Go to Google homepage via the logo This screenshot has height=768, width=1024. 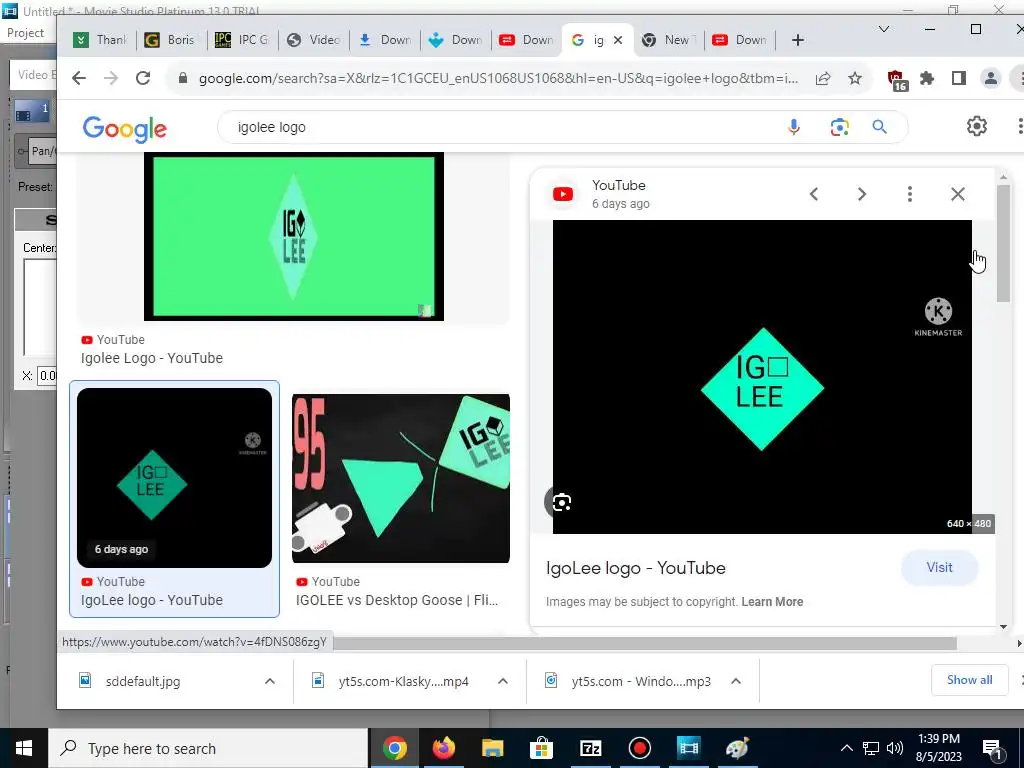(125, 129)
